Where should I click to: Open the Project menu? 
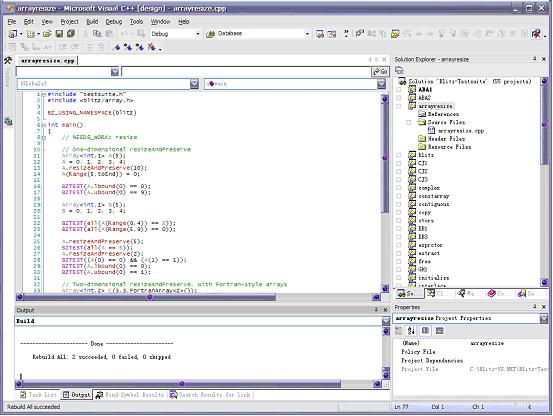click(69, 22)
